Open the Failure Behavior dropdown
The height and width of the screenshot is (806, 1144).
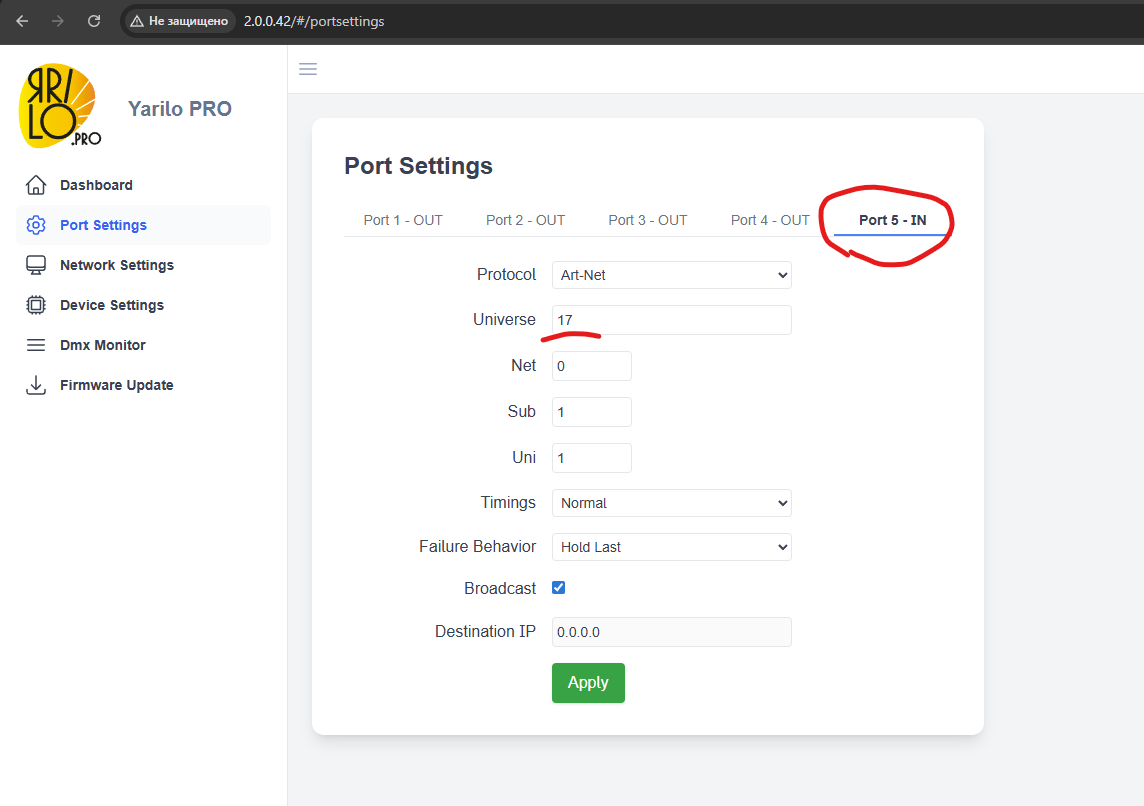(x=672, y=547)
